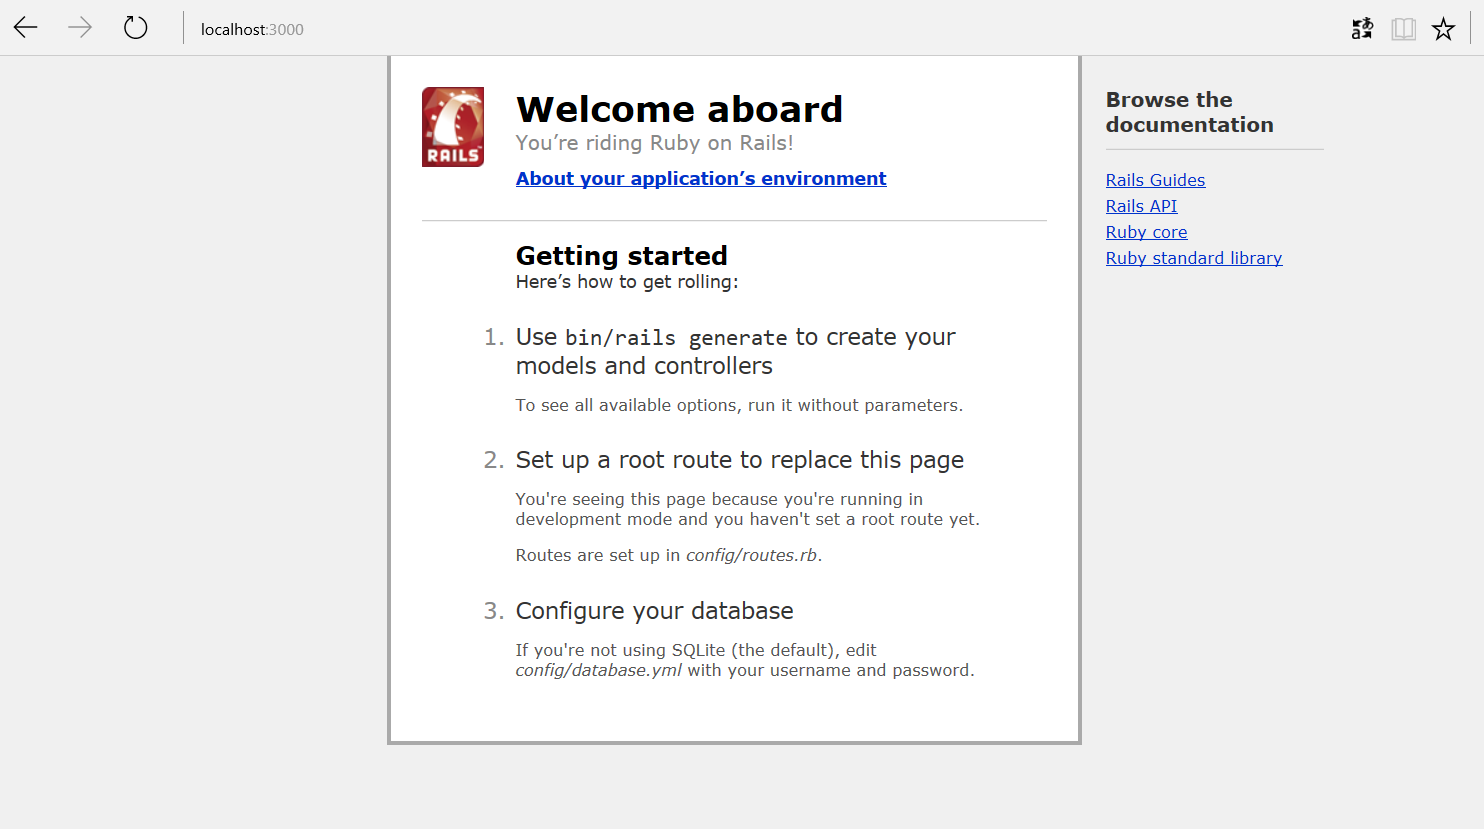Click 'Browse the documentation' sidebar heading

point(1189,112)
